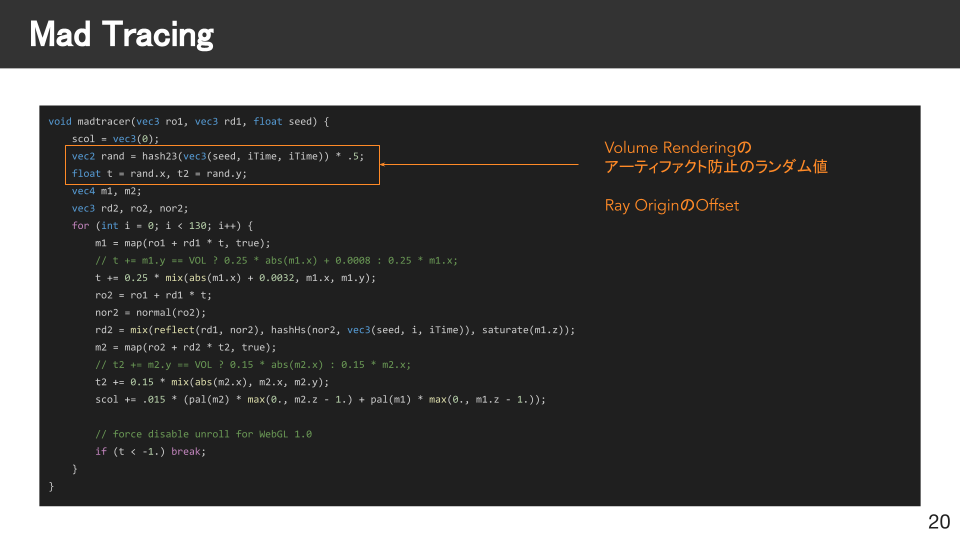Click the "scol = vec3(0);" line
This screenshot has height=540, width=960.
115,138
